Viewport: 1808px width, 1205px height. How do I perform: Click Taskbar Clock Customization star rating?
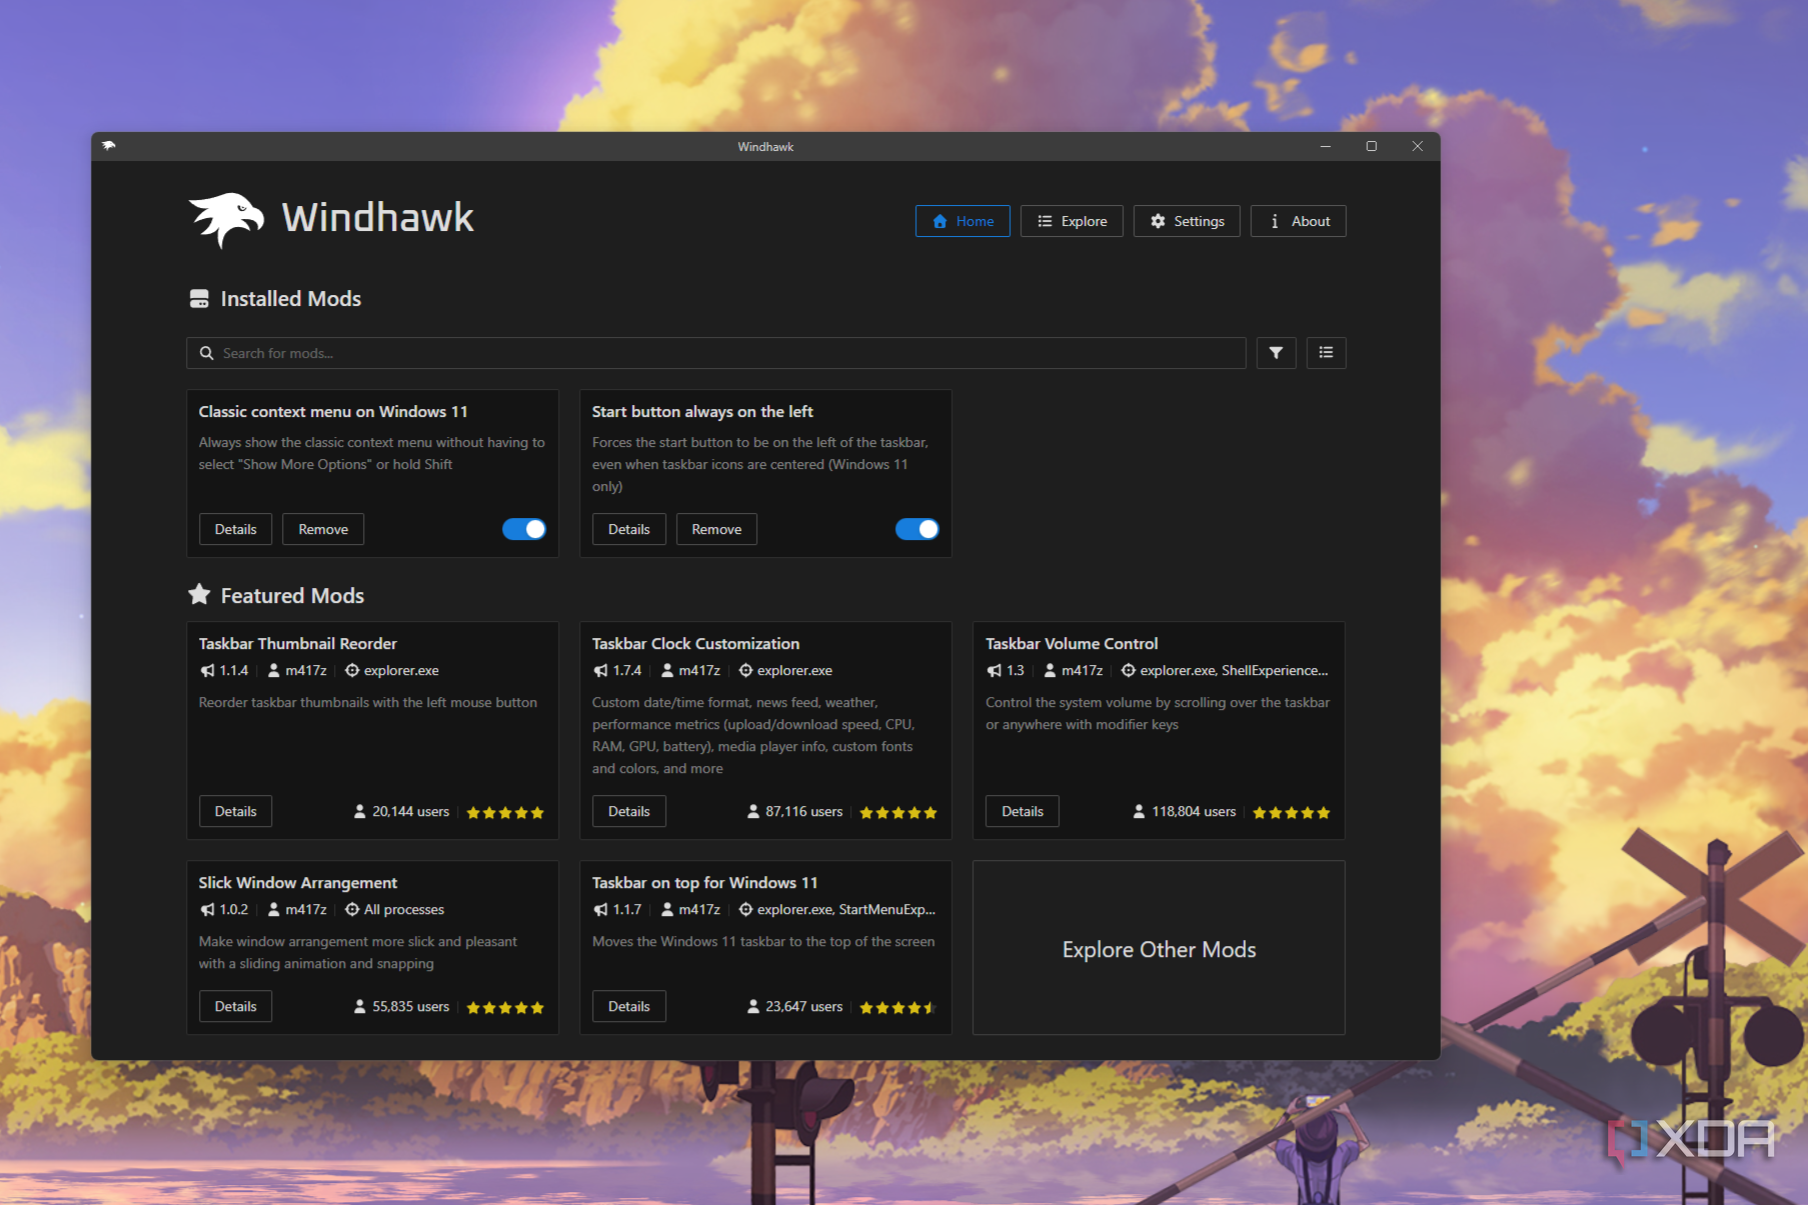pyautogui.click(x=898, y=812)
